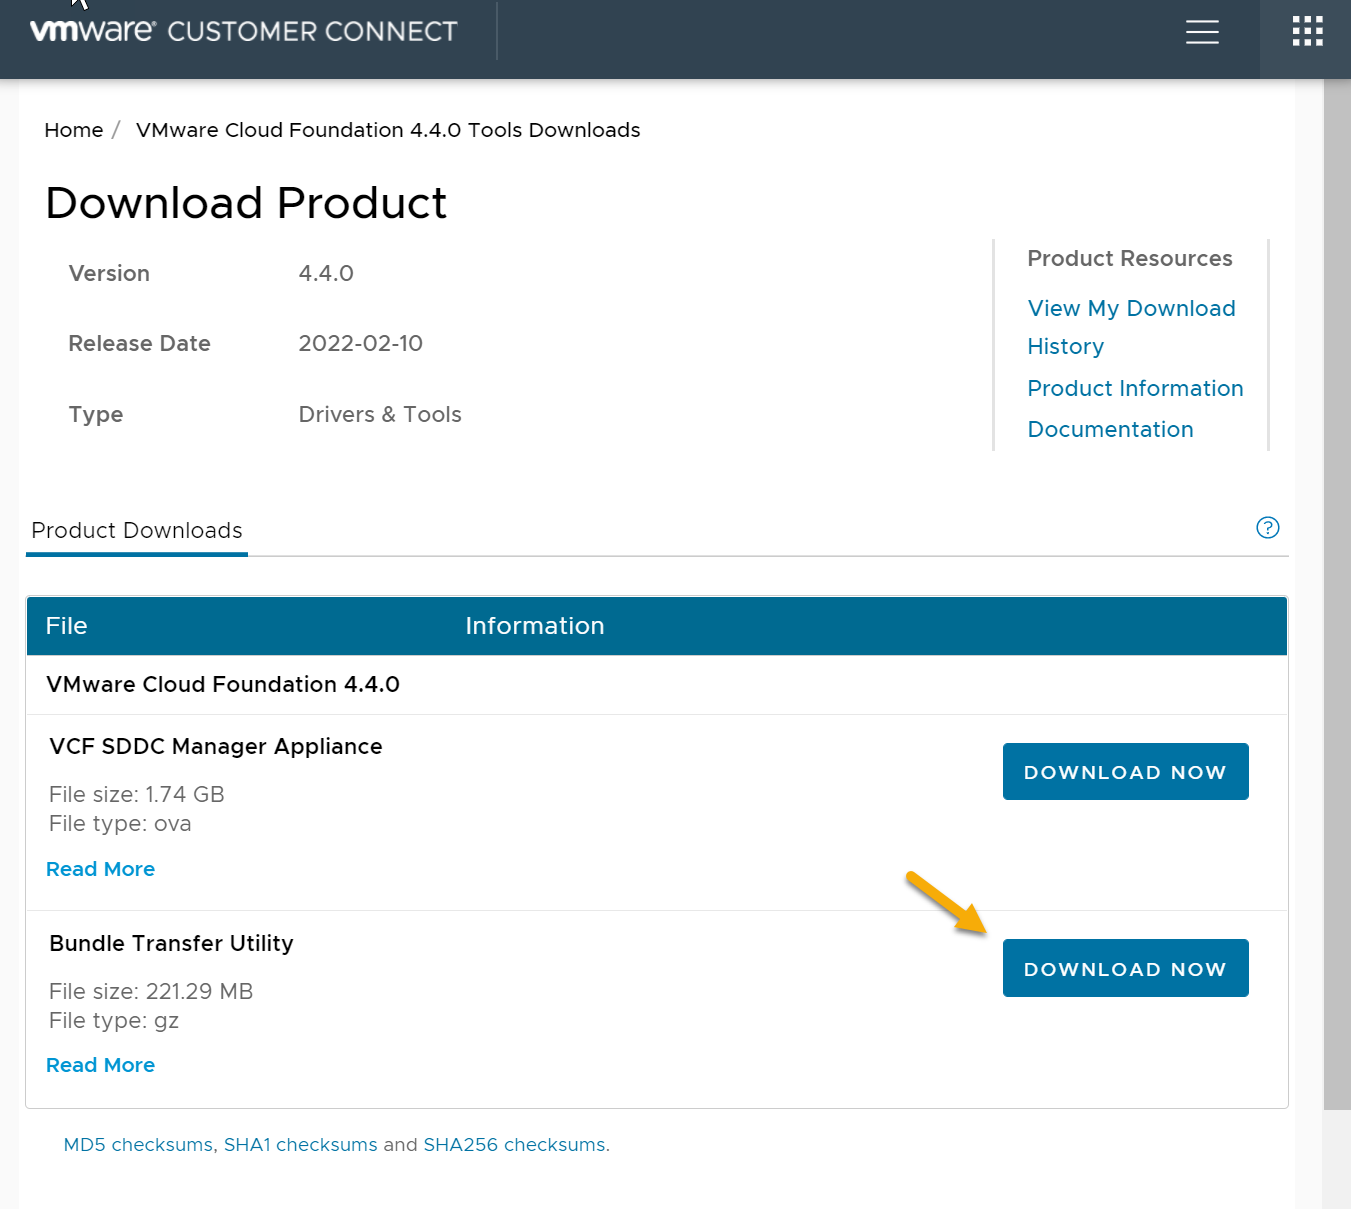1351x1209 pixels.
Task: Download the VCF SDDC Manager Appliance
Action: pos(1125,772)
